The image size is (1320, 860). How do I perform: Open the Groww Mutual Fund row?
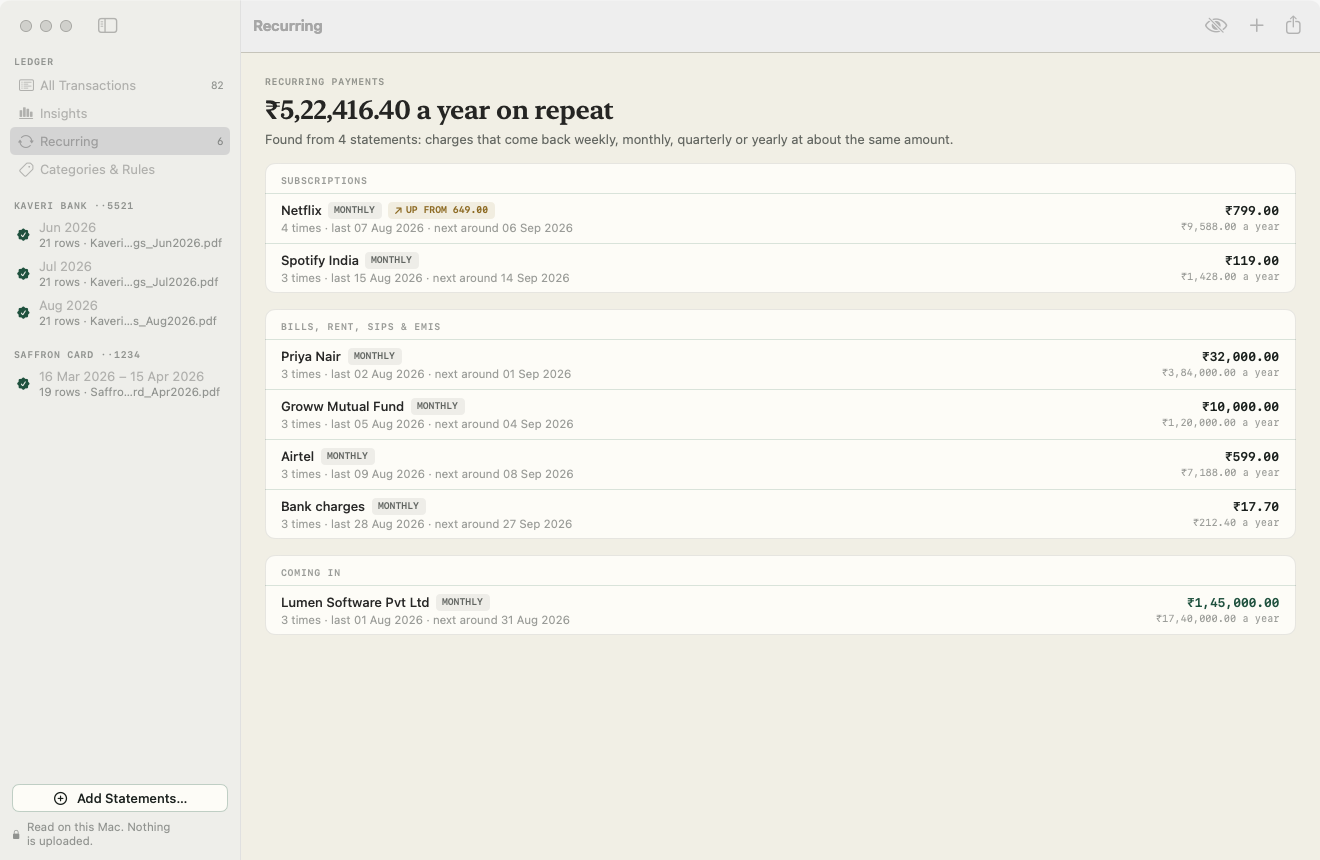pos(780,415)
